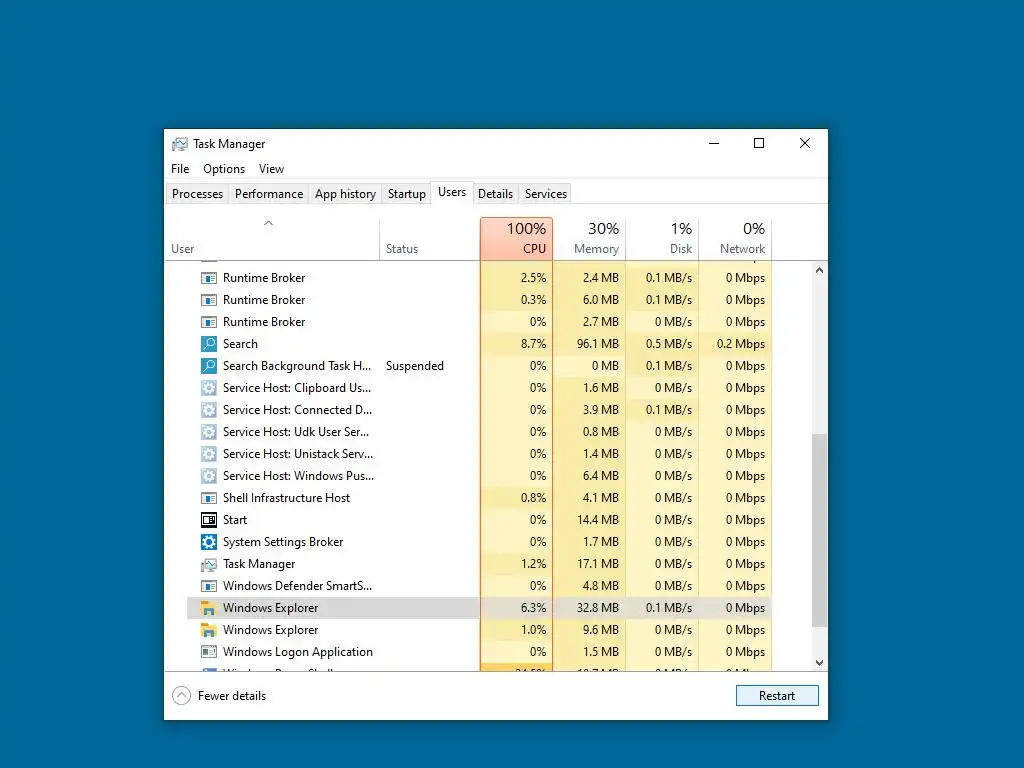Click the Windows Defender SmartScreen icon
Viewport: 1024px width, 768px height.
(208, 586)
